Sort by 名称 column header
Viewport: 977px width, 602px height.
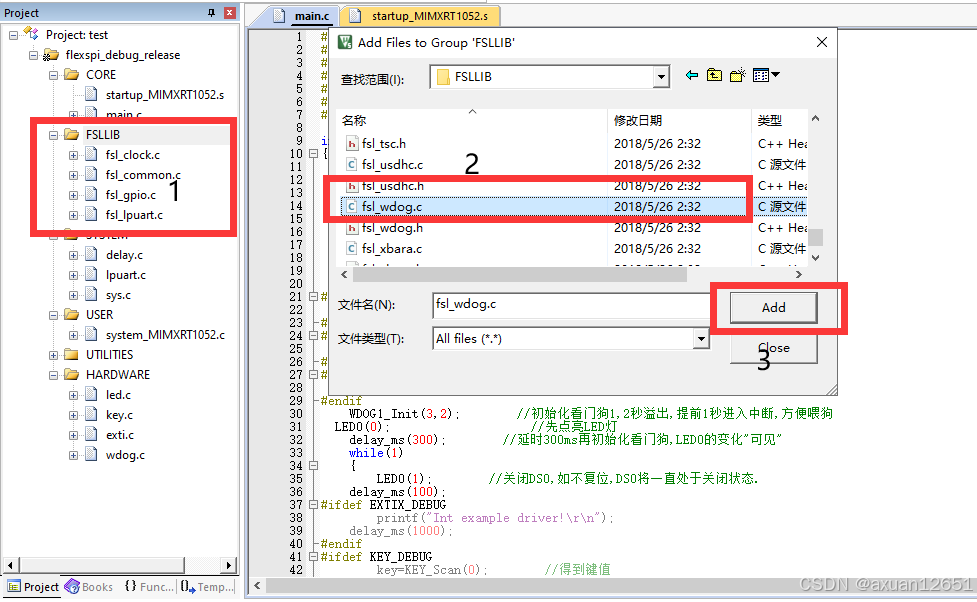coord(472,120)
